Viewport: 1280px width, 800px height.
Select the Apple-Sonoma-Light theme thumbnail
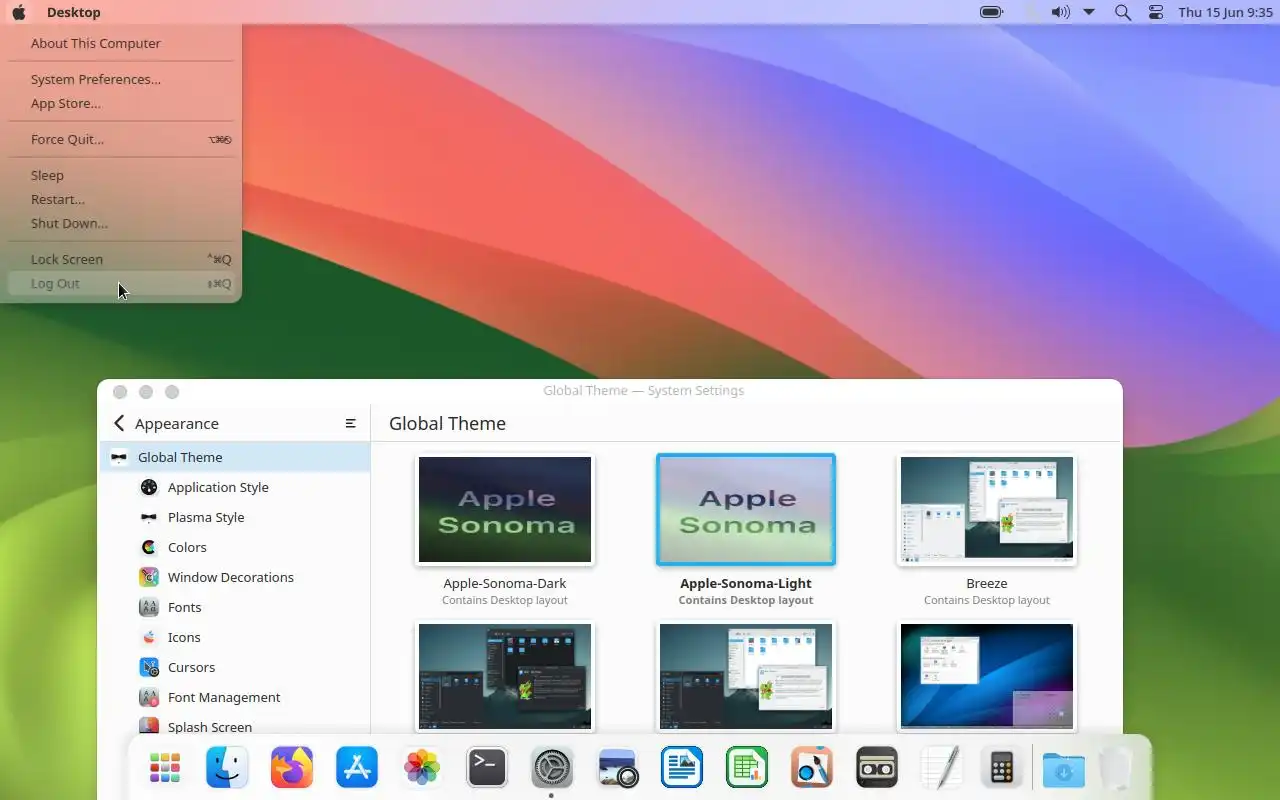coord(746,509)
